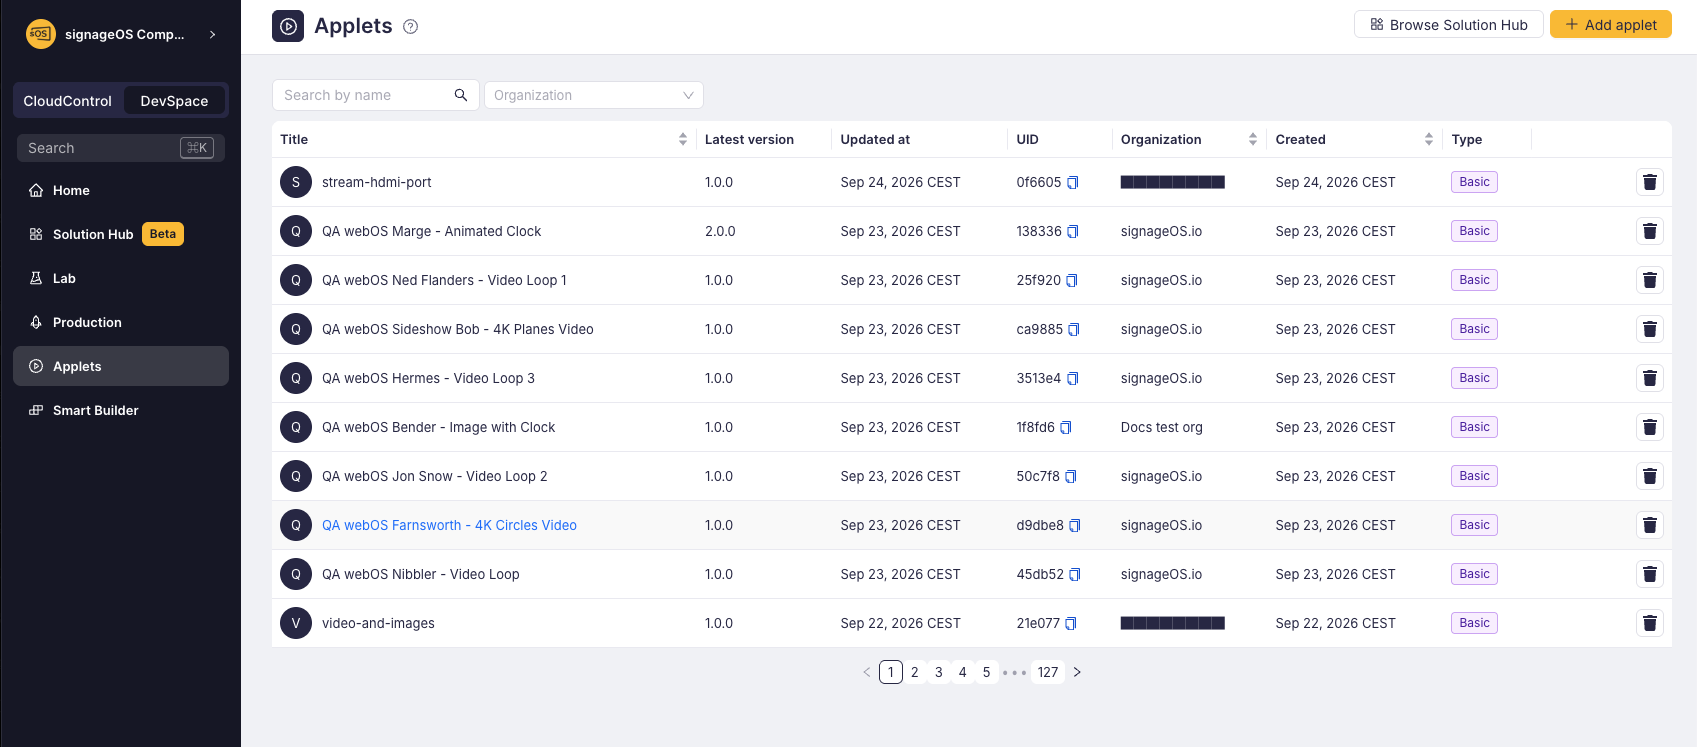Delete the QA webOS Nibbler - Video Loop applet

1650,574
